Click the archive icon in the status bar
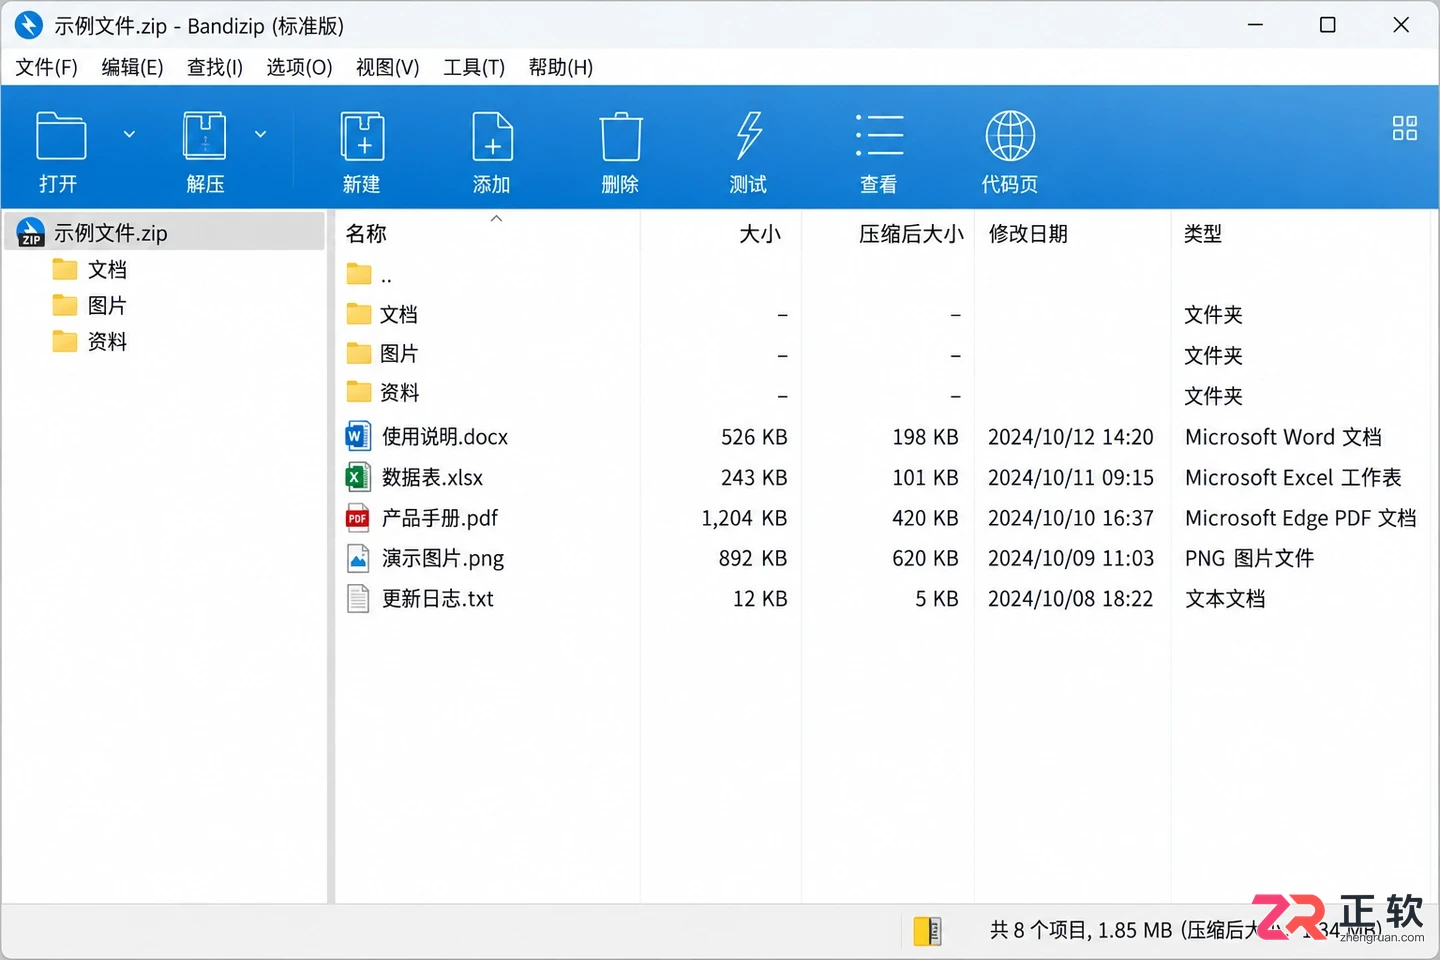This screenshot has width=1440, height=960. click(x=928, y=931)
